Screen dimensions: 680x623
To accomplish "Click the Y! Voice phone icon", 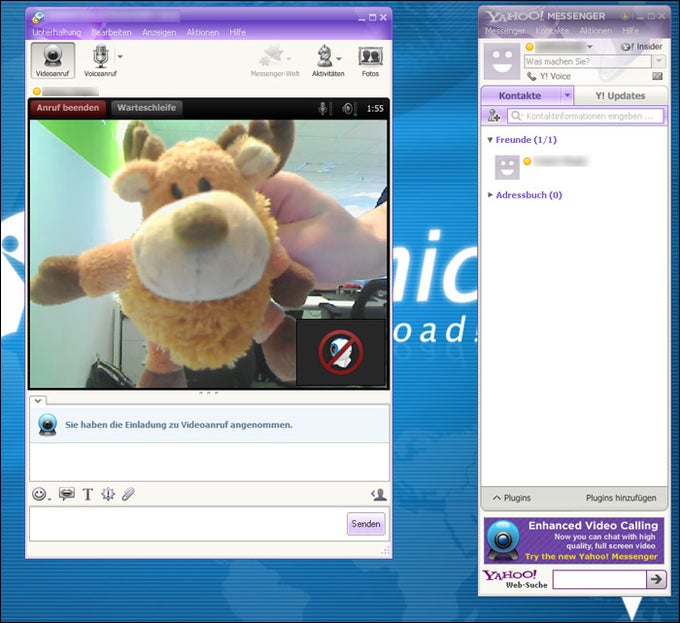I will (x=531, y=76).
